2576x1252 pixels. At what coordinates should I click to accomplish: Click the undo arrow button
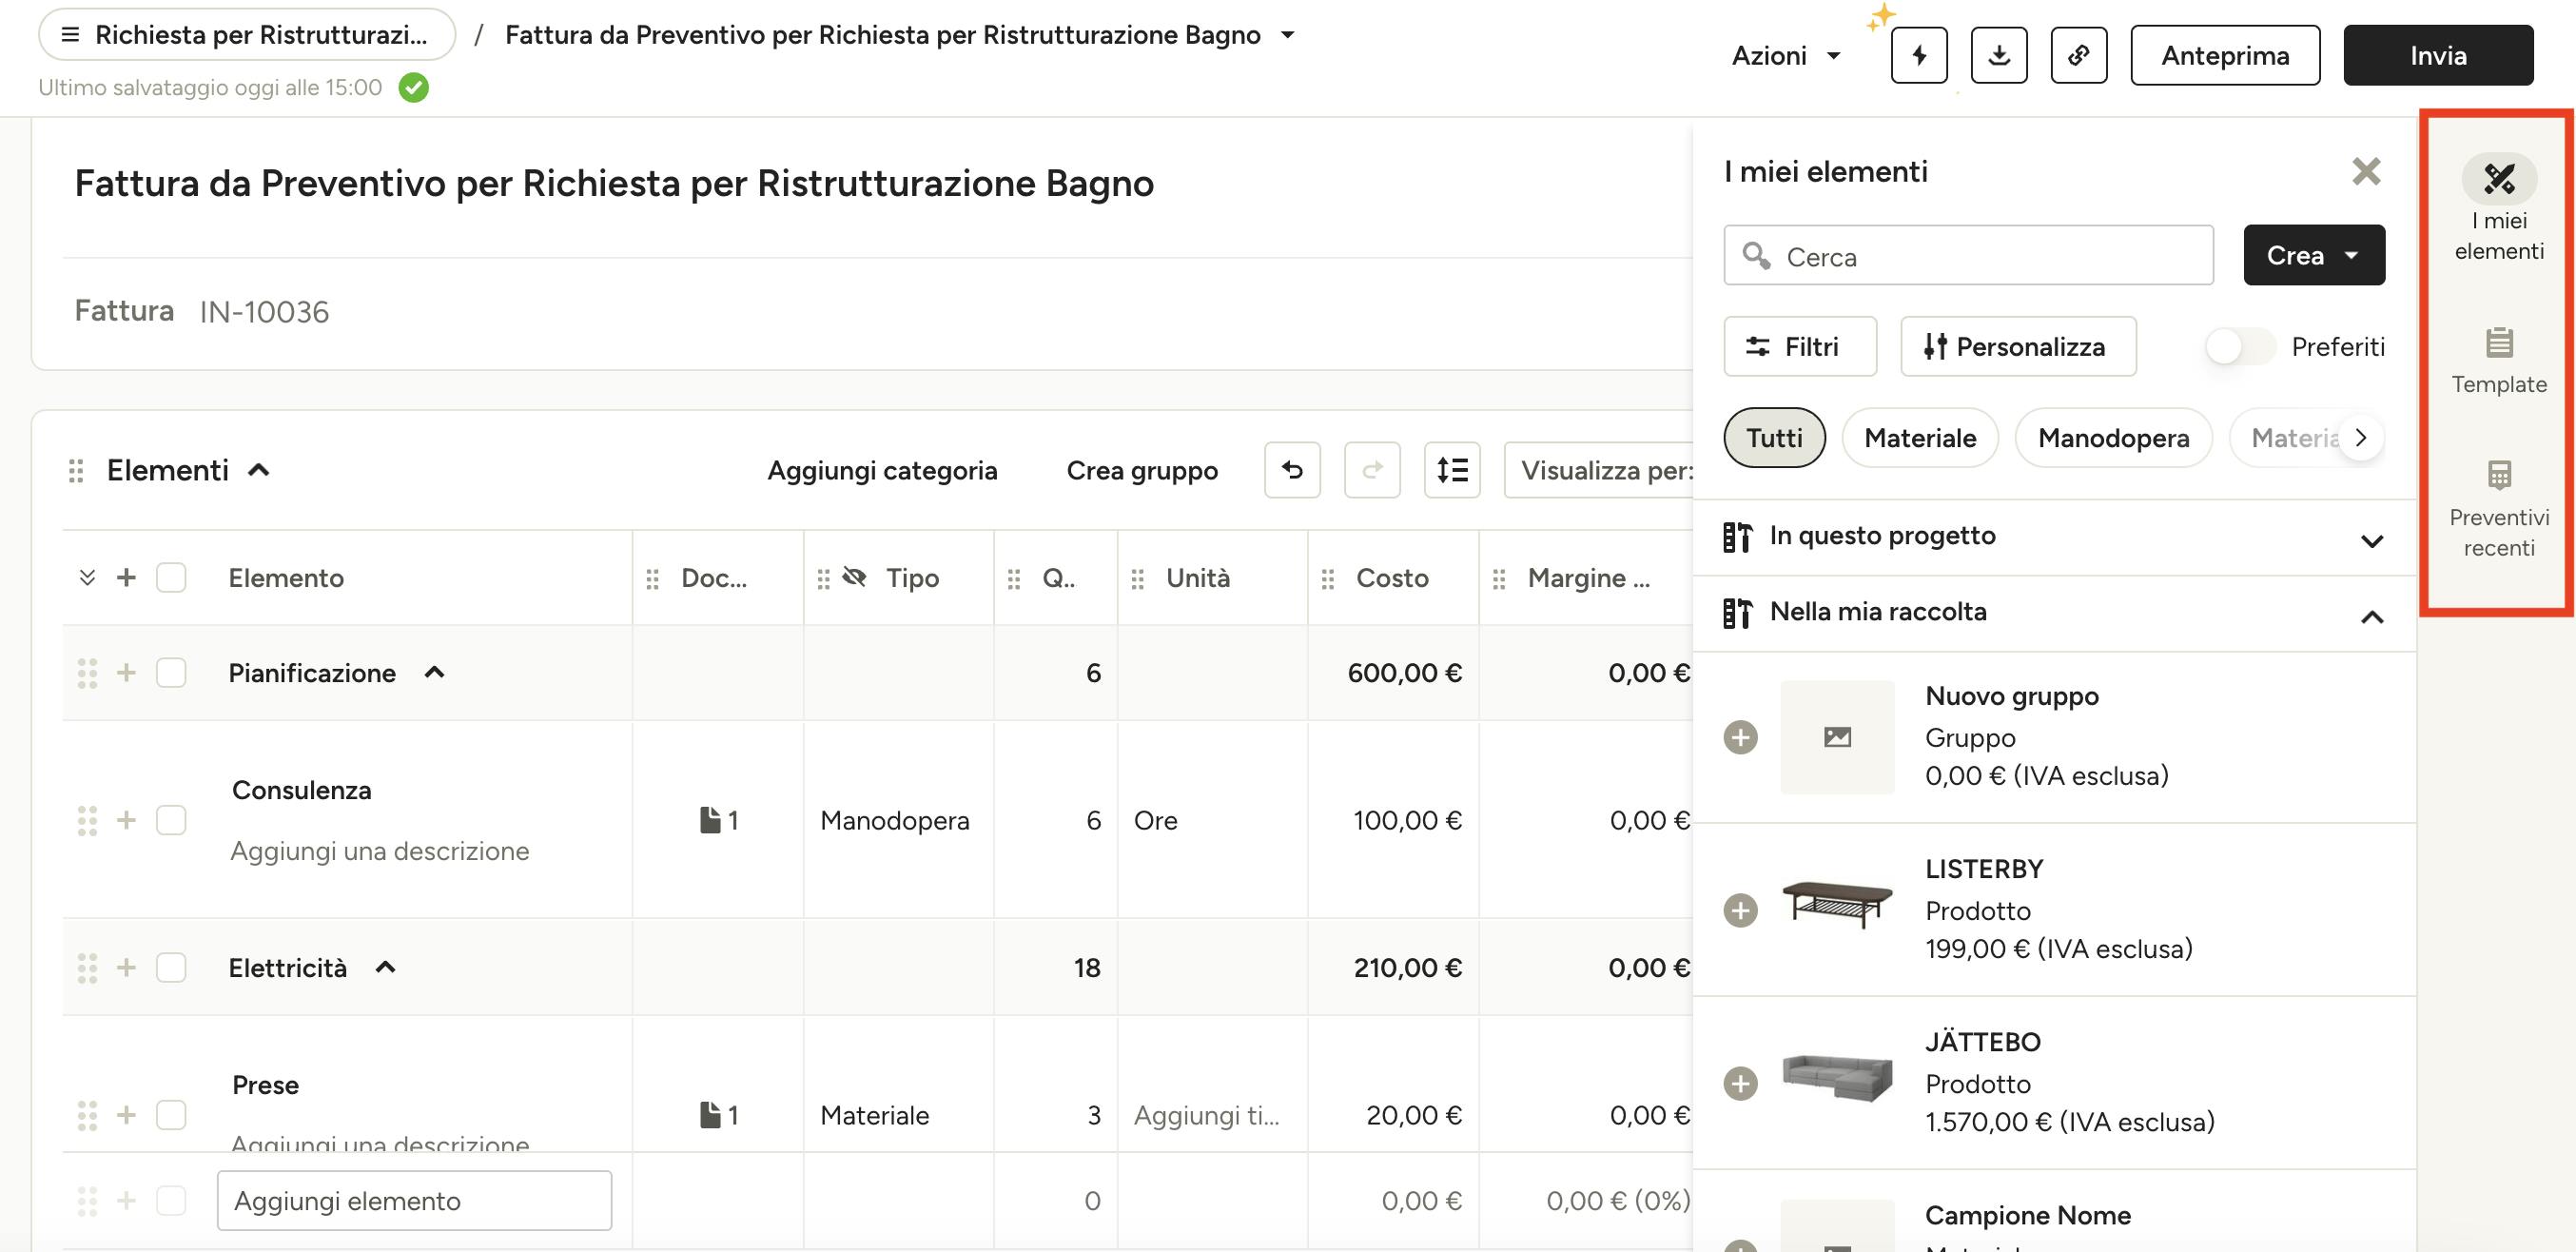tap(1292, 469)
